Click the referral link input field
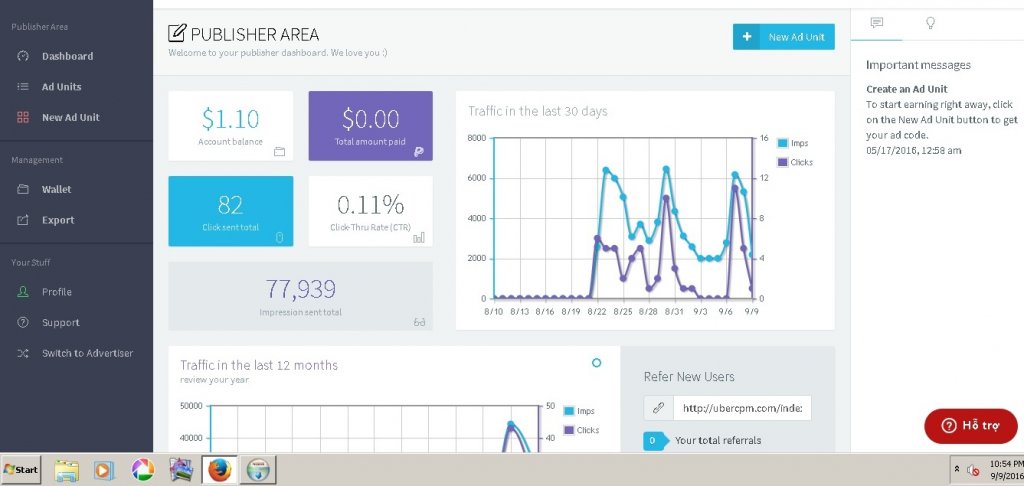Image resolution: width=1024 pixels, height=486 pixels. coord(742,408)
